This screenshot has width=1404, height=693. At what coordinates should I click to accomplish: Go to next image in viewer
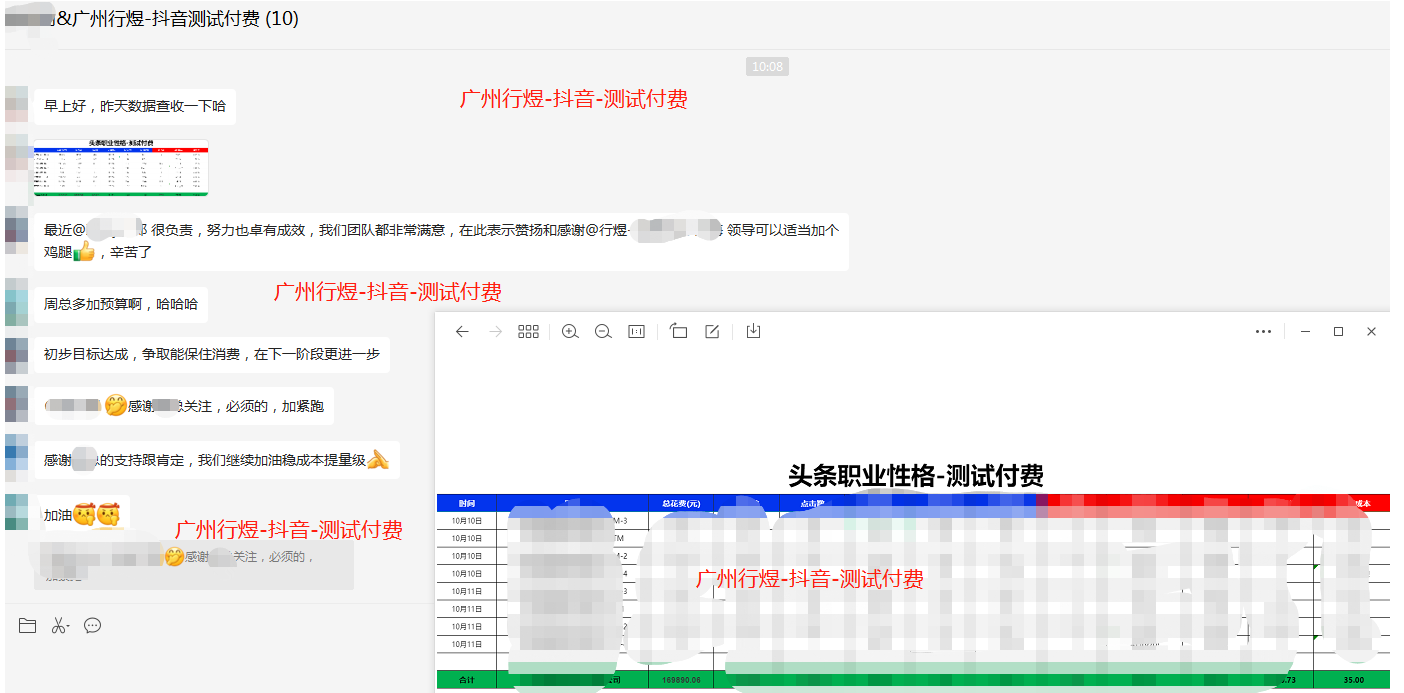495,332
